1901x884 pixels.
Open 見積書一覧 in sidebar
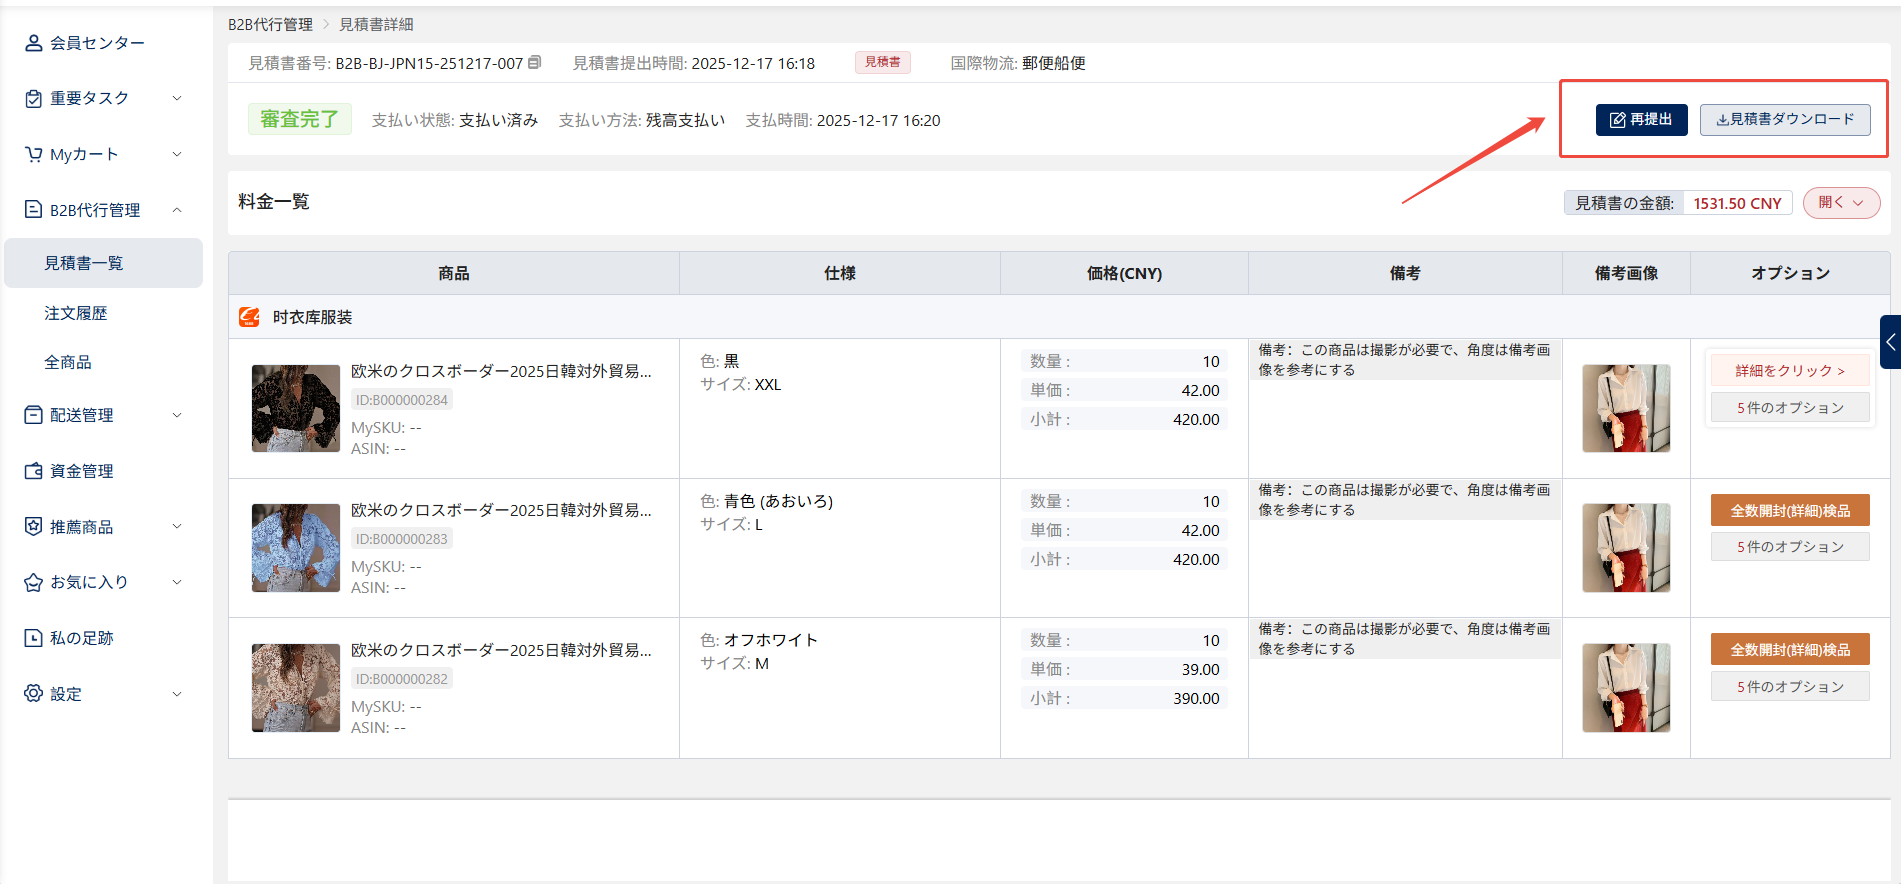point(103,263)
